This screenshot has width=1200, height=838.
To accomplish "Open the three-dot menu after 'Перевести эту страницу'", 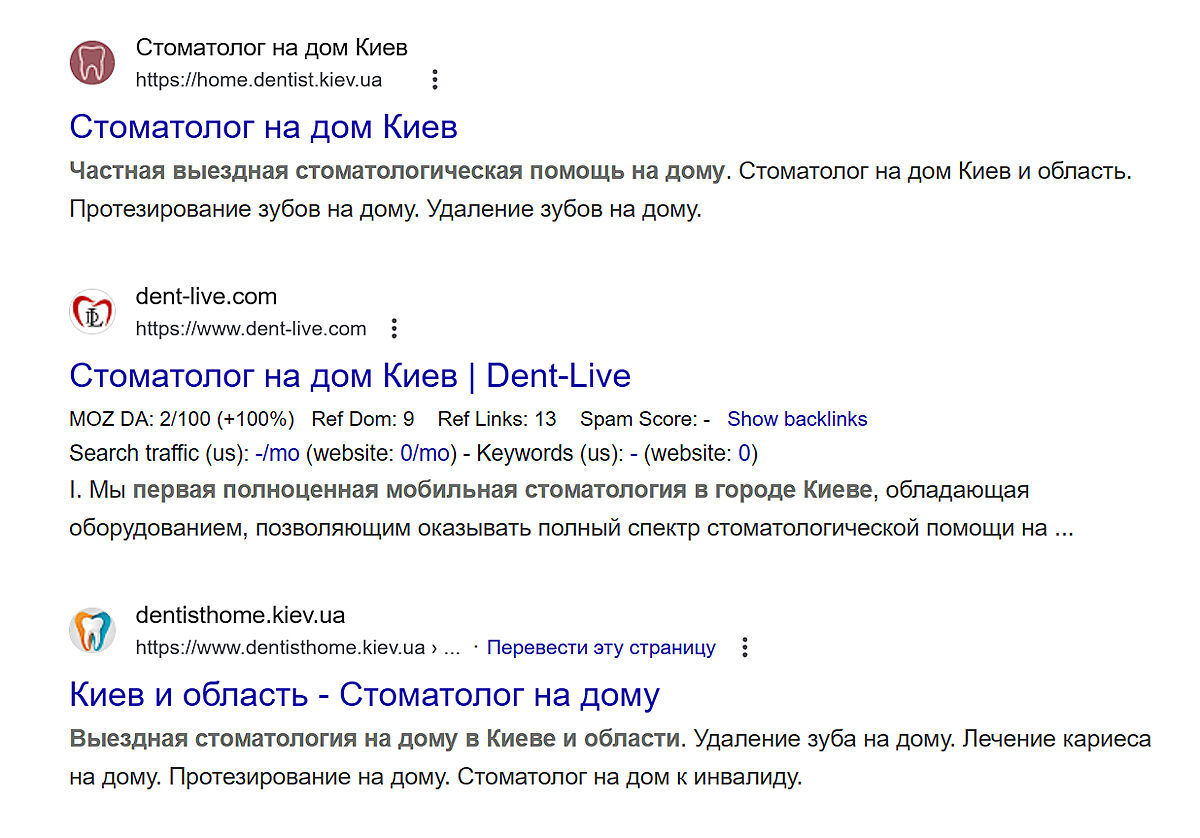I will click(744, 648).
